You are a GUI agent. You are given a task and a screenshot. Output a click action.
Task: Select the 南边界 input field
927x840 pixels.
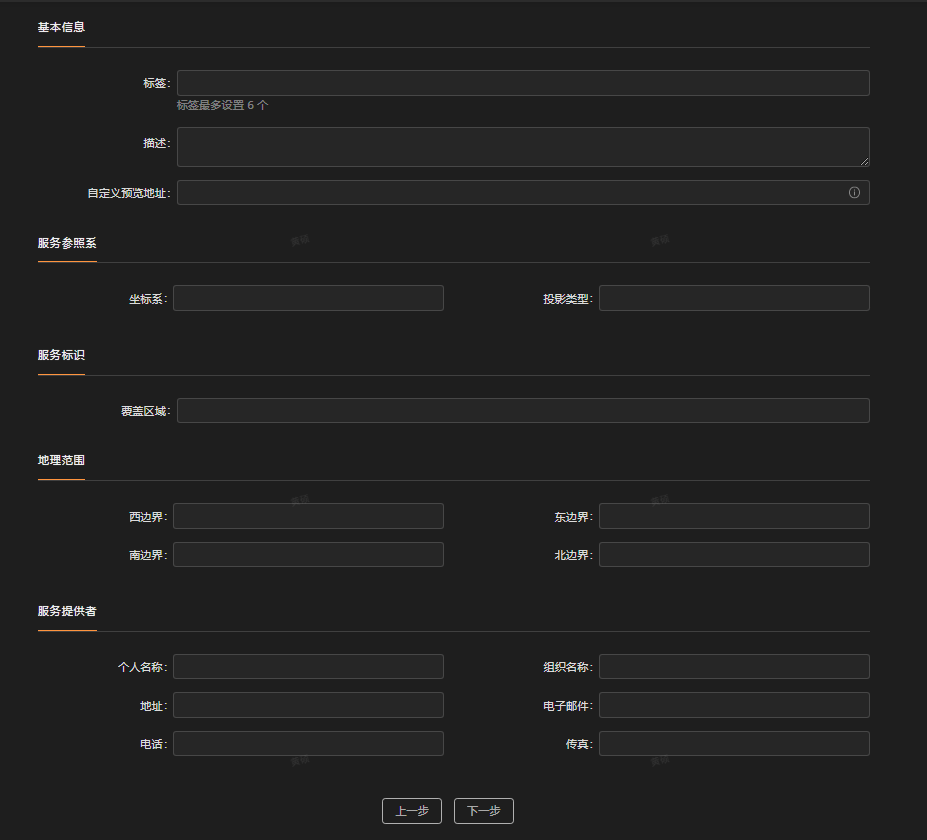tap(308, 554)
